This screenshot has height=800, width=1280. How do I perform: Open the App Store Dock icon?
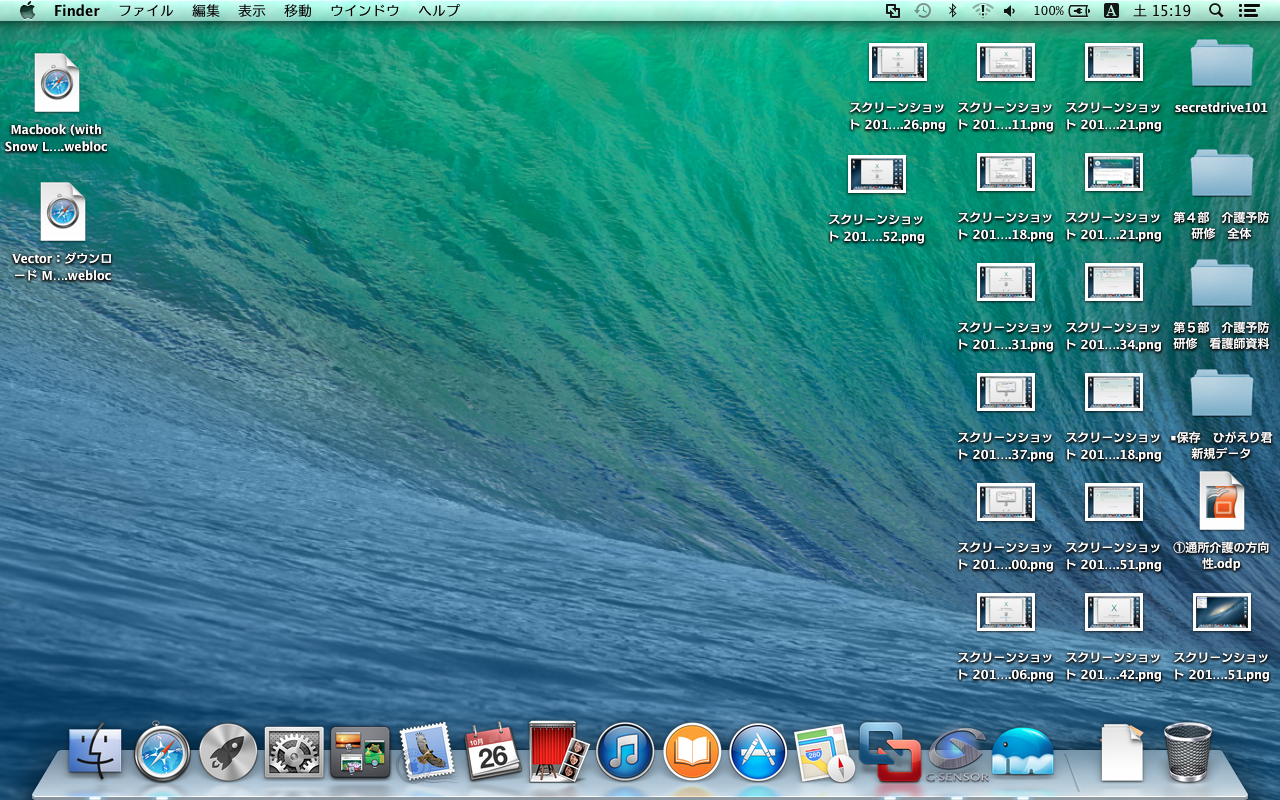[x=758, y=752]
